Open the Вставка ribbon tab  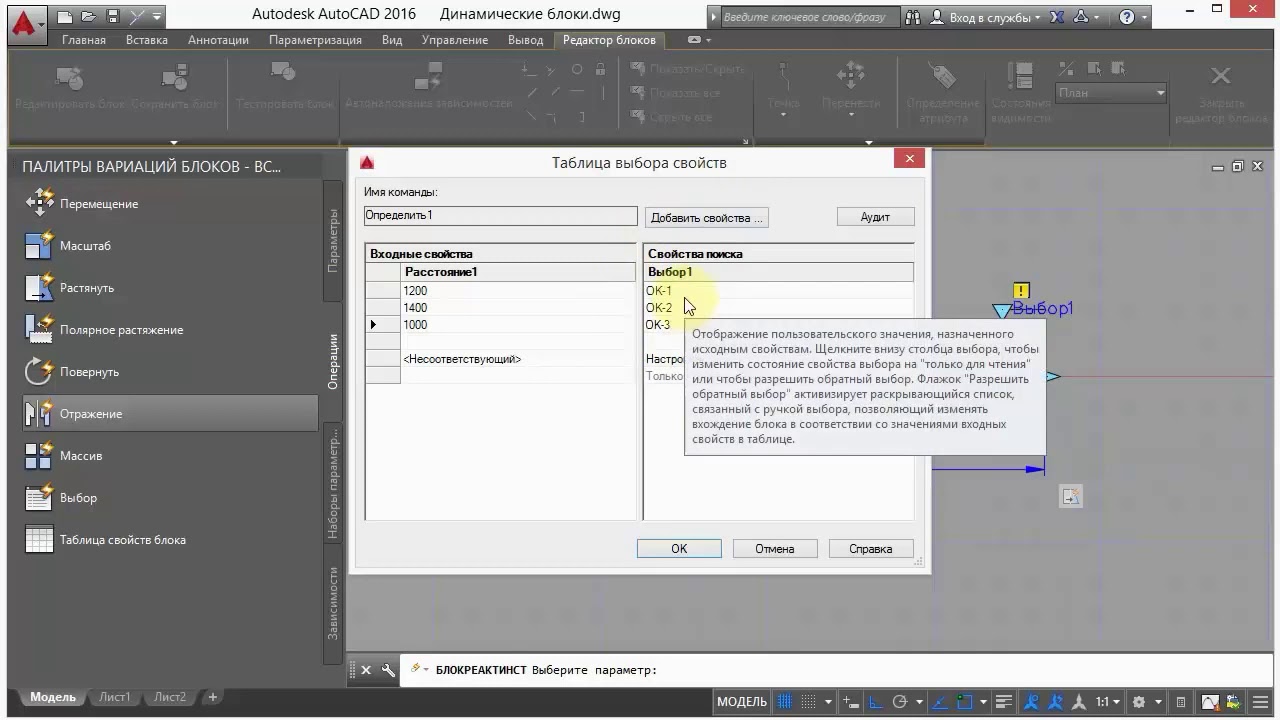(148, 40)
